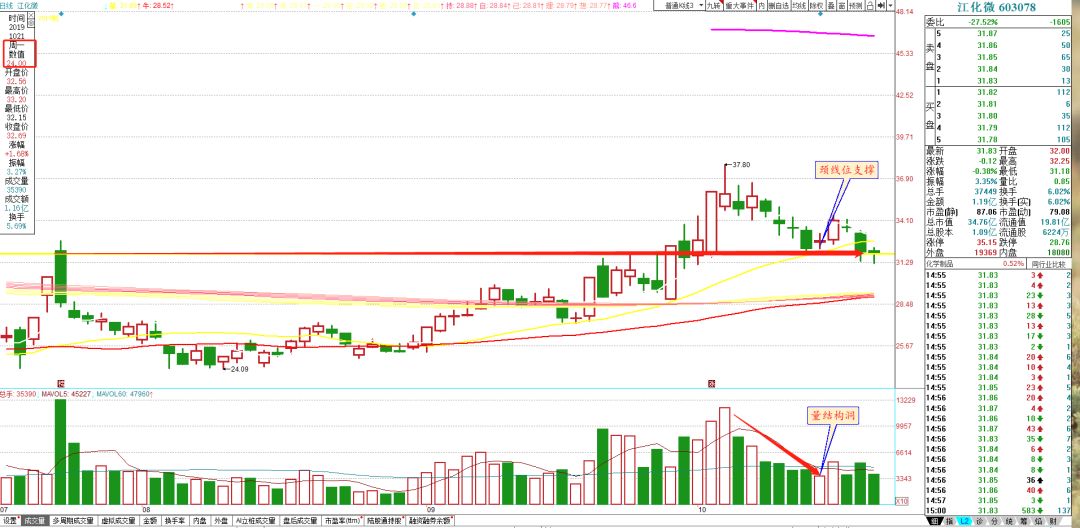The height and width of the screenshot is (528, 1080).
Task: Select the 换手率 tab
Action: [175, 521]
